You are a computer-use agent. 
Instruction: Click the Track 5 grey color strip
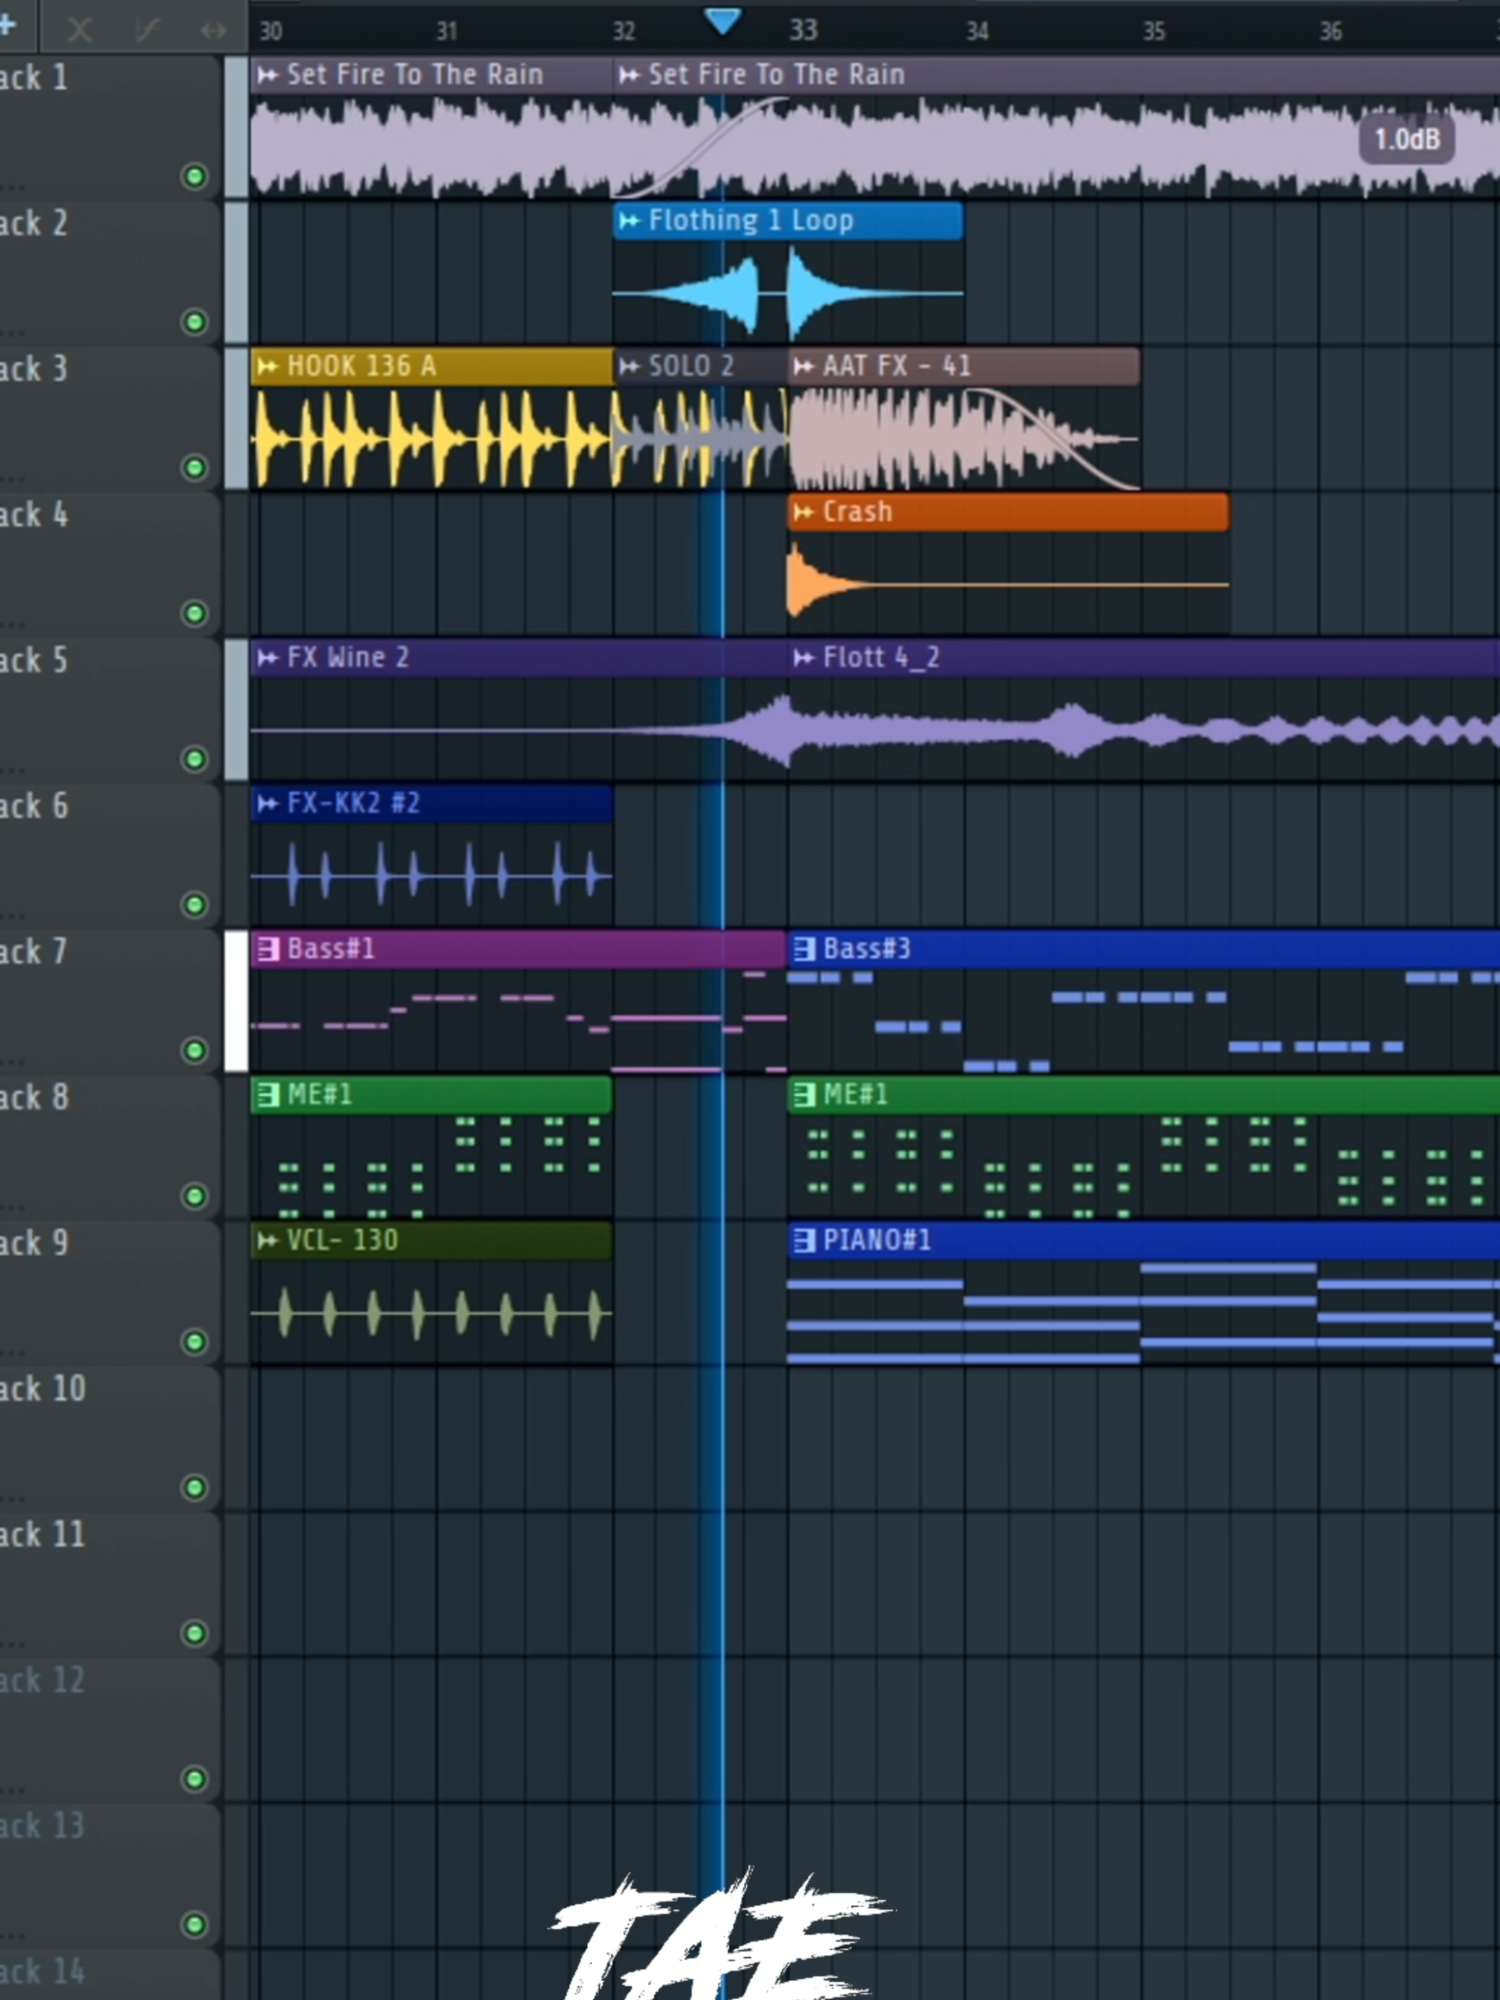[236, 710]
